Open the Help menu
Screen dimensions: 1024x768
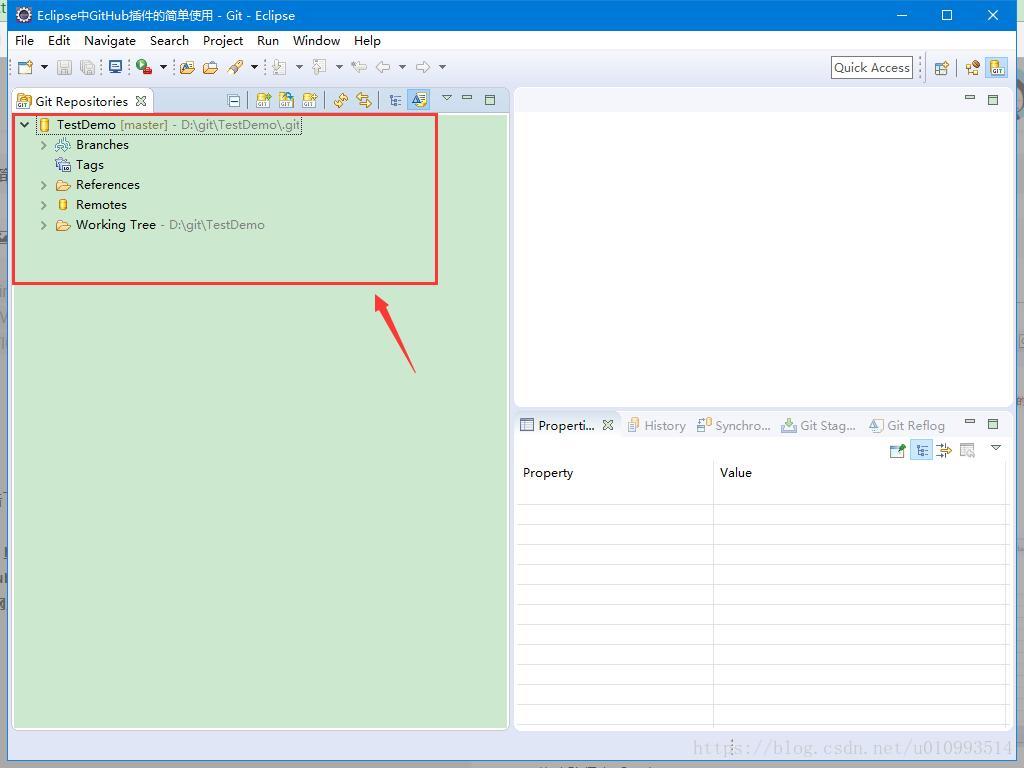(367, 40)
